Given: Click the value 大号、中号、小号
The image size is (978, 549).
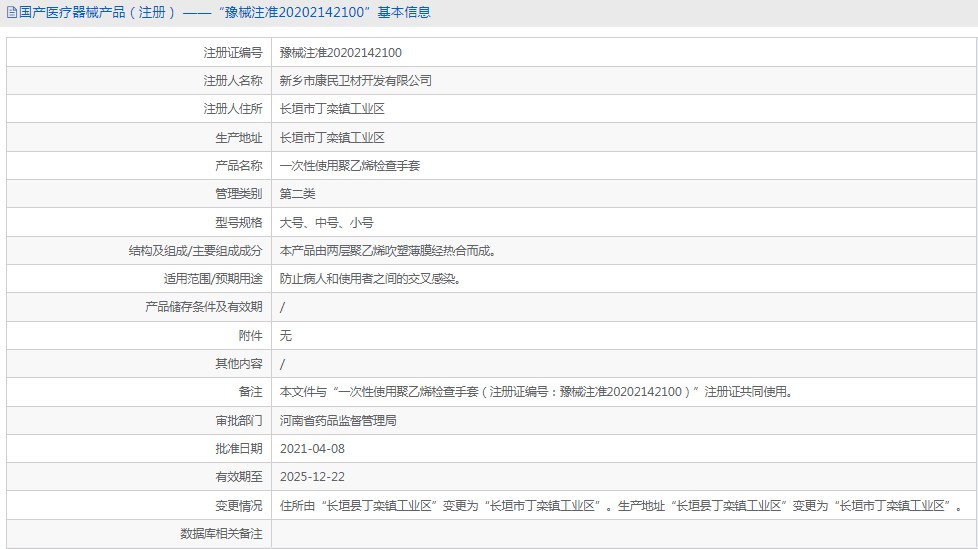Looking at the screenshot, I should point(326,222).
